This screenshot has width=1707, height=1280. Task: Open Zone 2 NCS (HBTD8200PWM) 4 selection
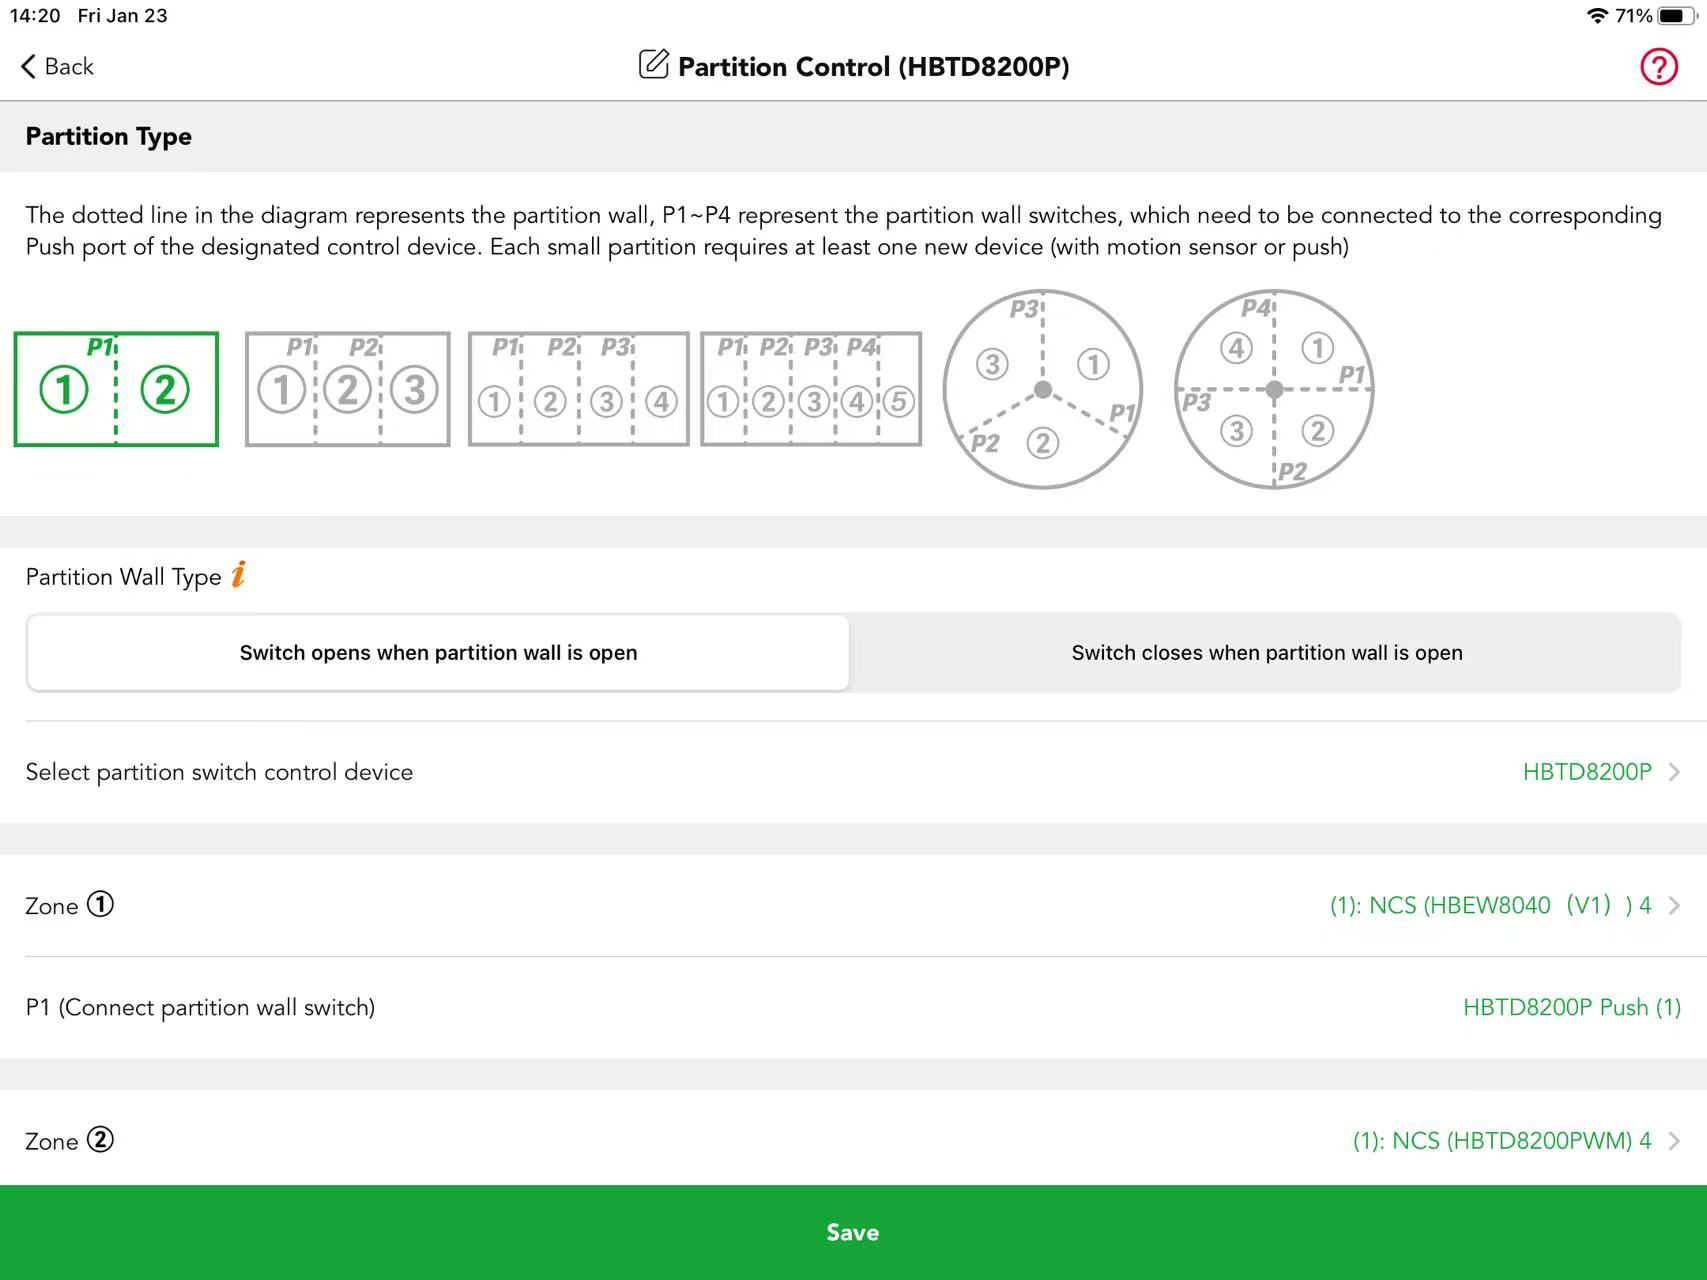1502,1141
